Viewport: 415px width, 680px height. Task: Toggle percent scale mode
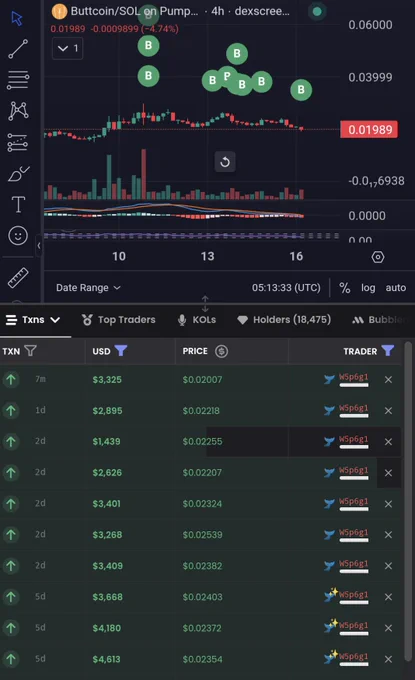click(345, 288)
